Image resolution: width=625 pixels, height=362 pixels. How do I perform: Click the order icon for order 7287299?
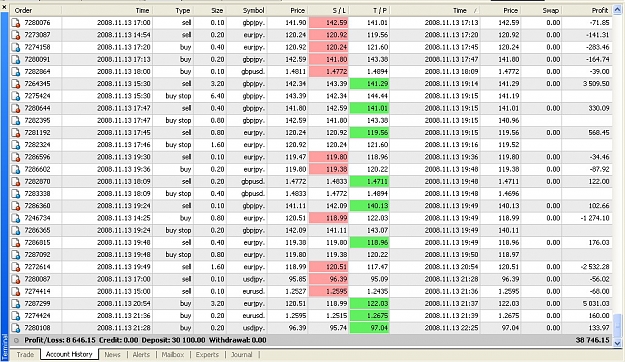(x=16, y=303)
